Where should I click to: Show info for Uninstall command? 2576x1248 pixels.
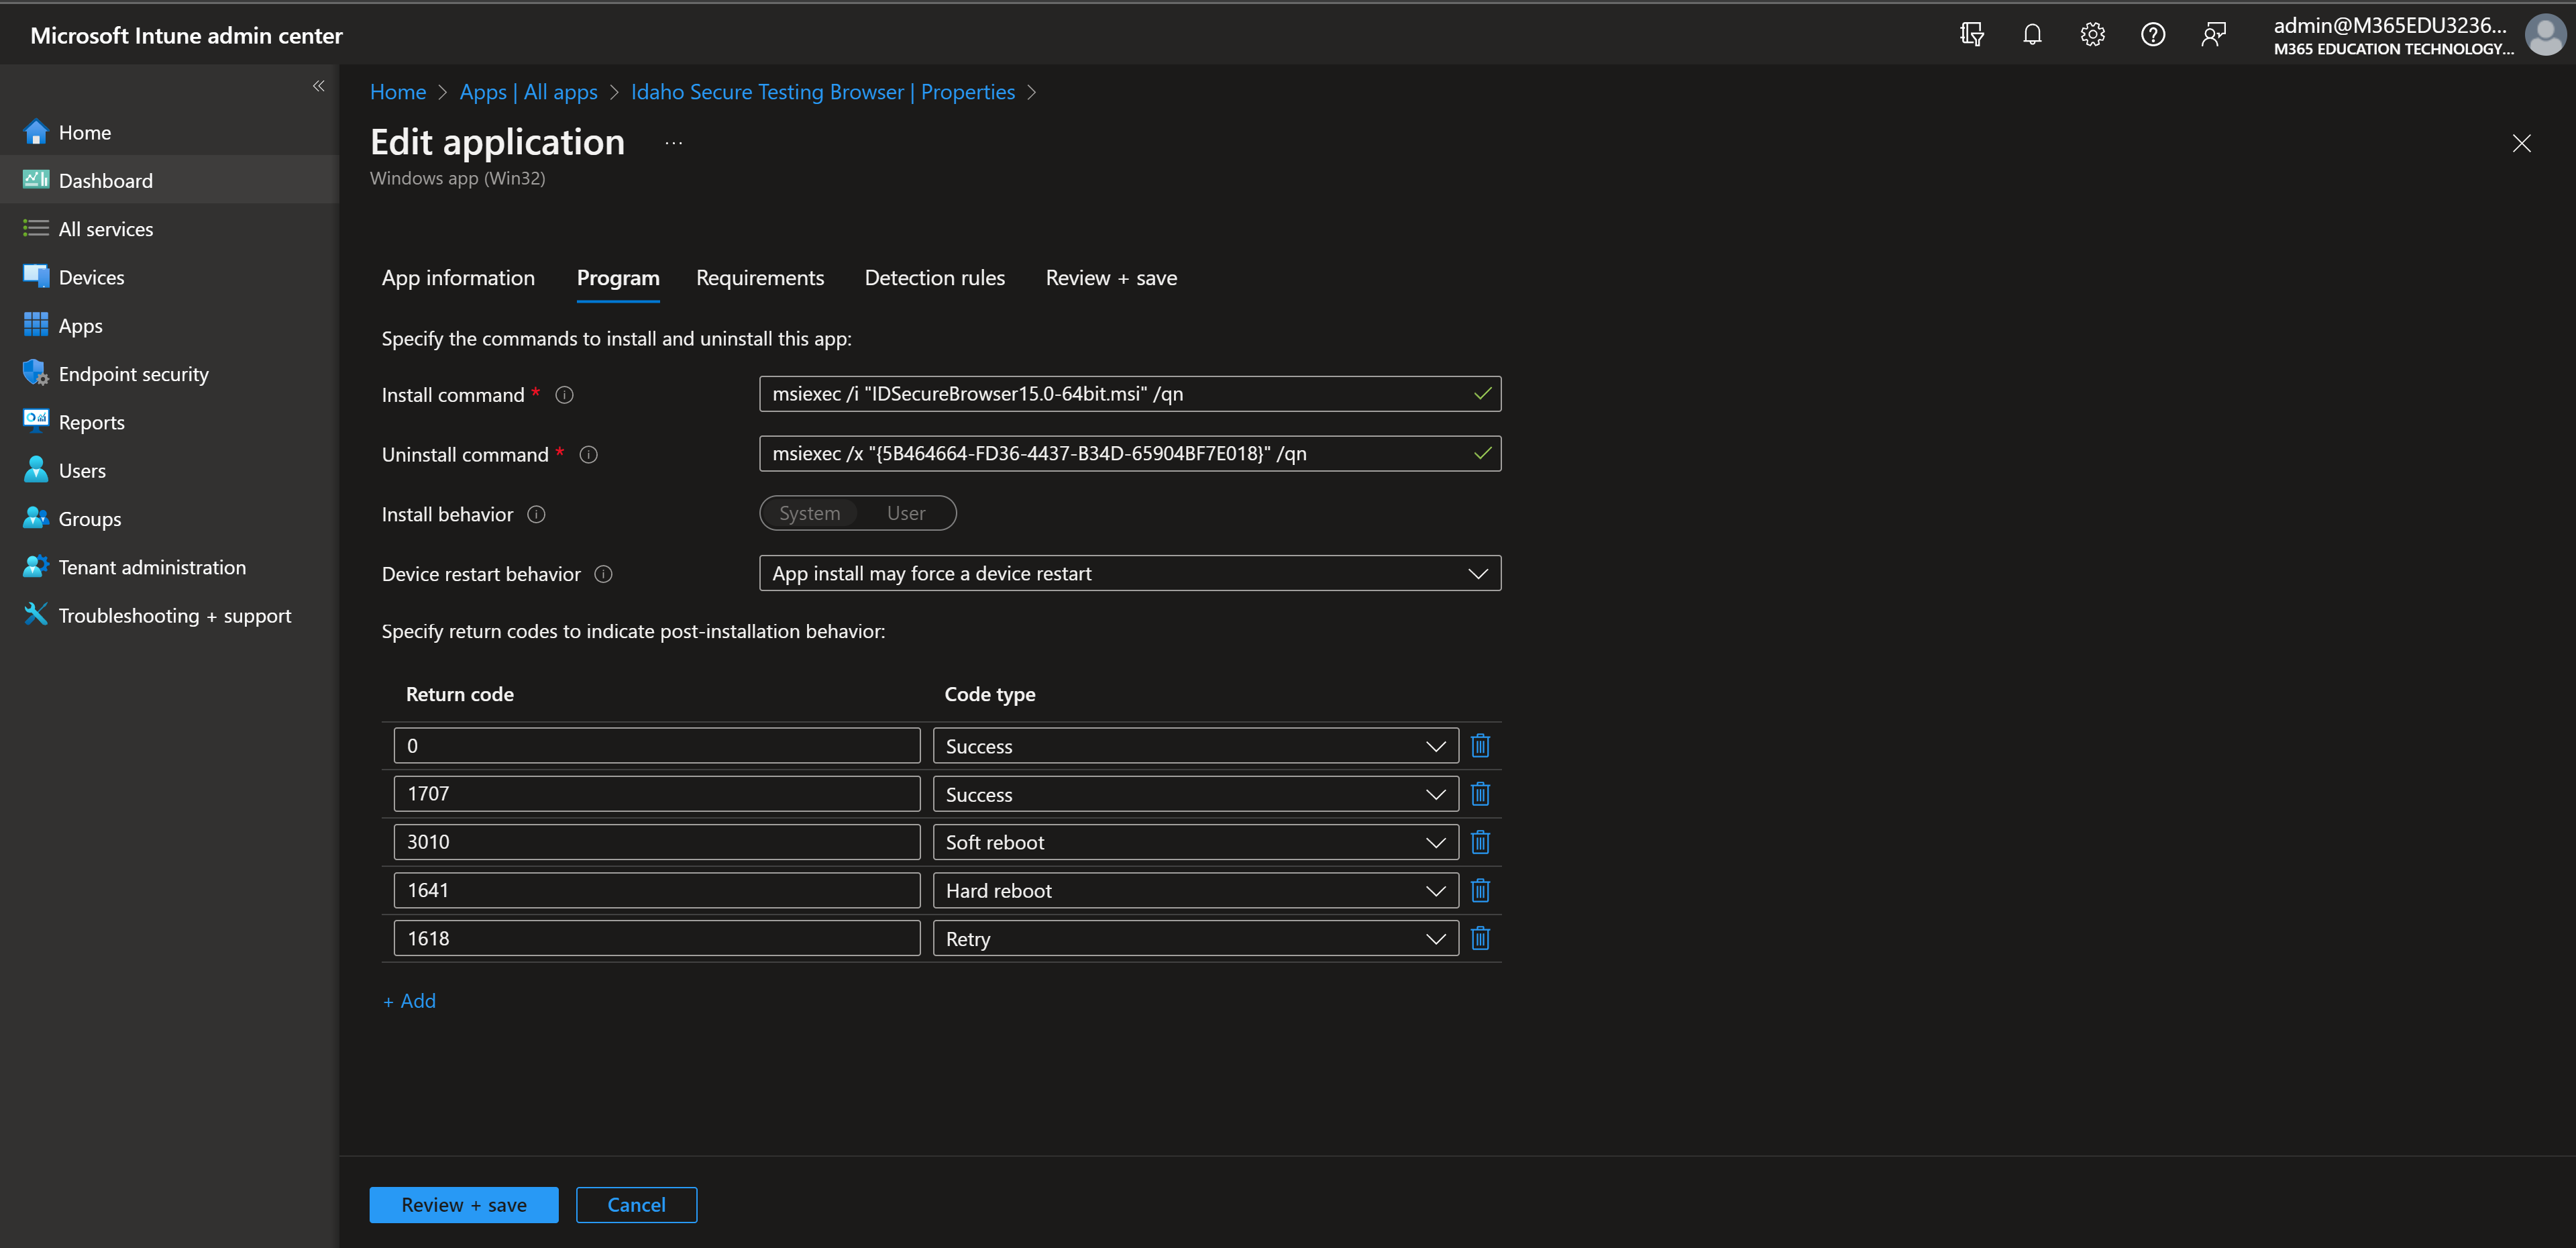(x=589, y=454)
